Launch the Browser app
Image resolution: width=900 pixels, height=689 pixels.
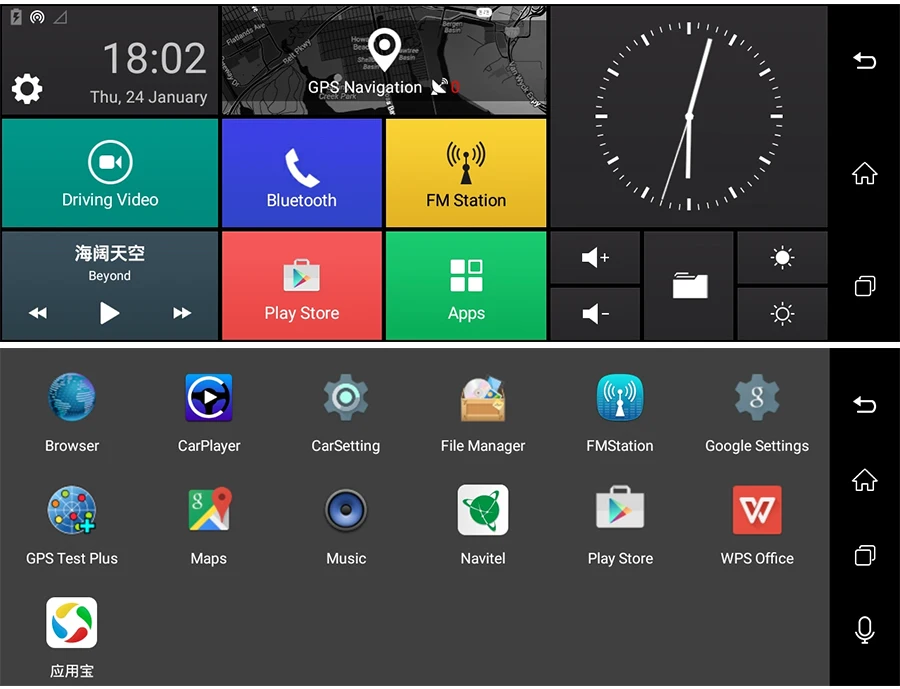pyautogui.click(x=72, y=413)
